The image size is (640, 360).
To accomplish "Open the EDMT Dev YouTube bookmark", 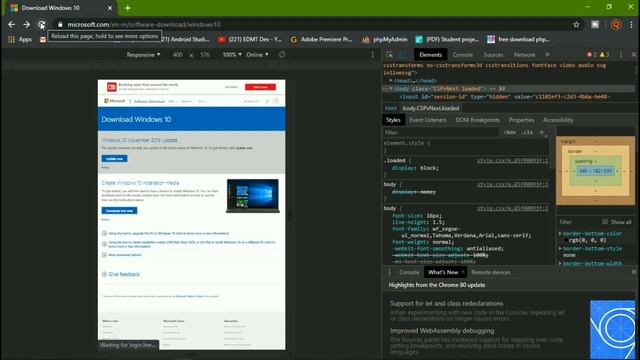I will (x=250, y=40).
